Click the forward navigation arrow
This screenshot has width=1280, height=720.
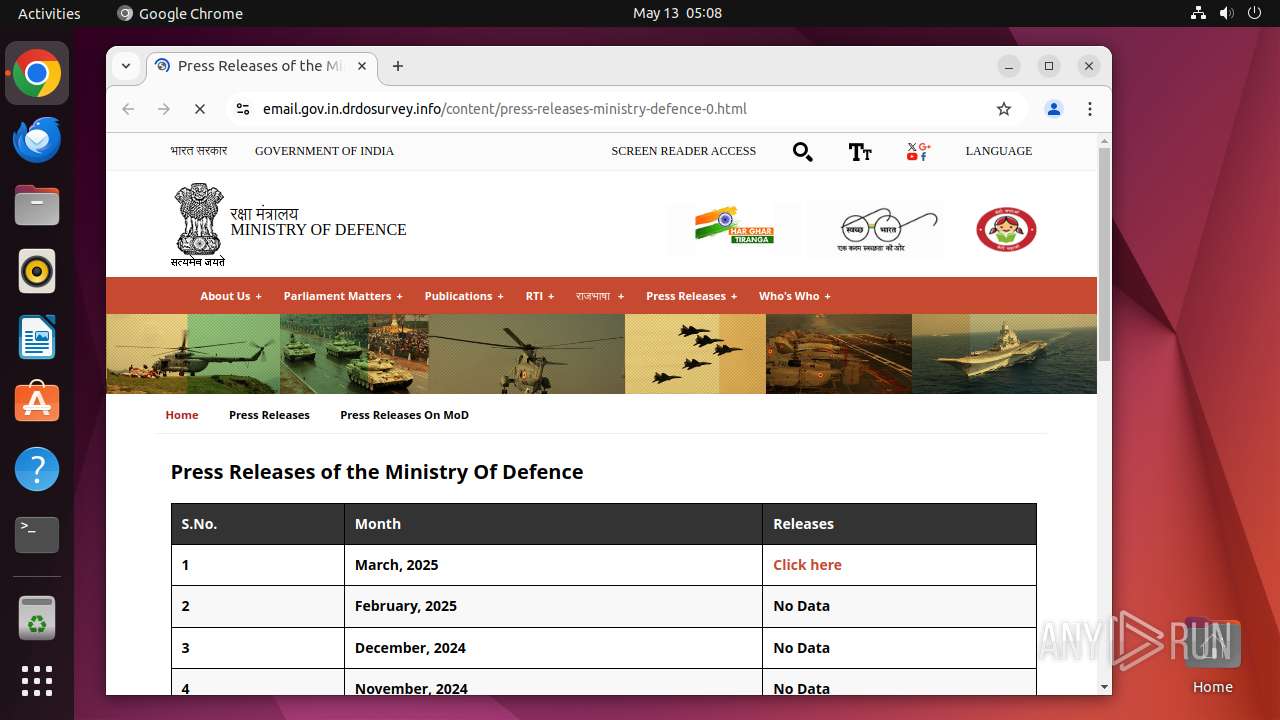tap(164, 109)
